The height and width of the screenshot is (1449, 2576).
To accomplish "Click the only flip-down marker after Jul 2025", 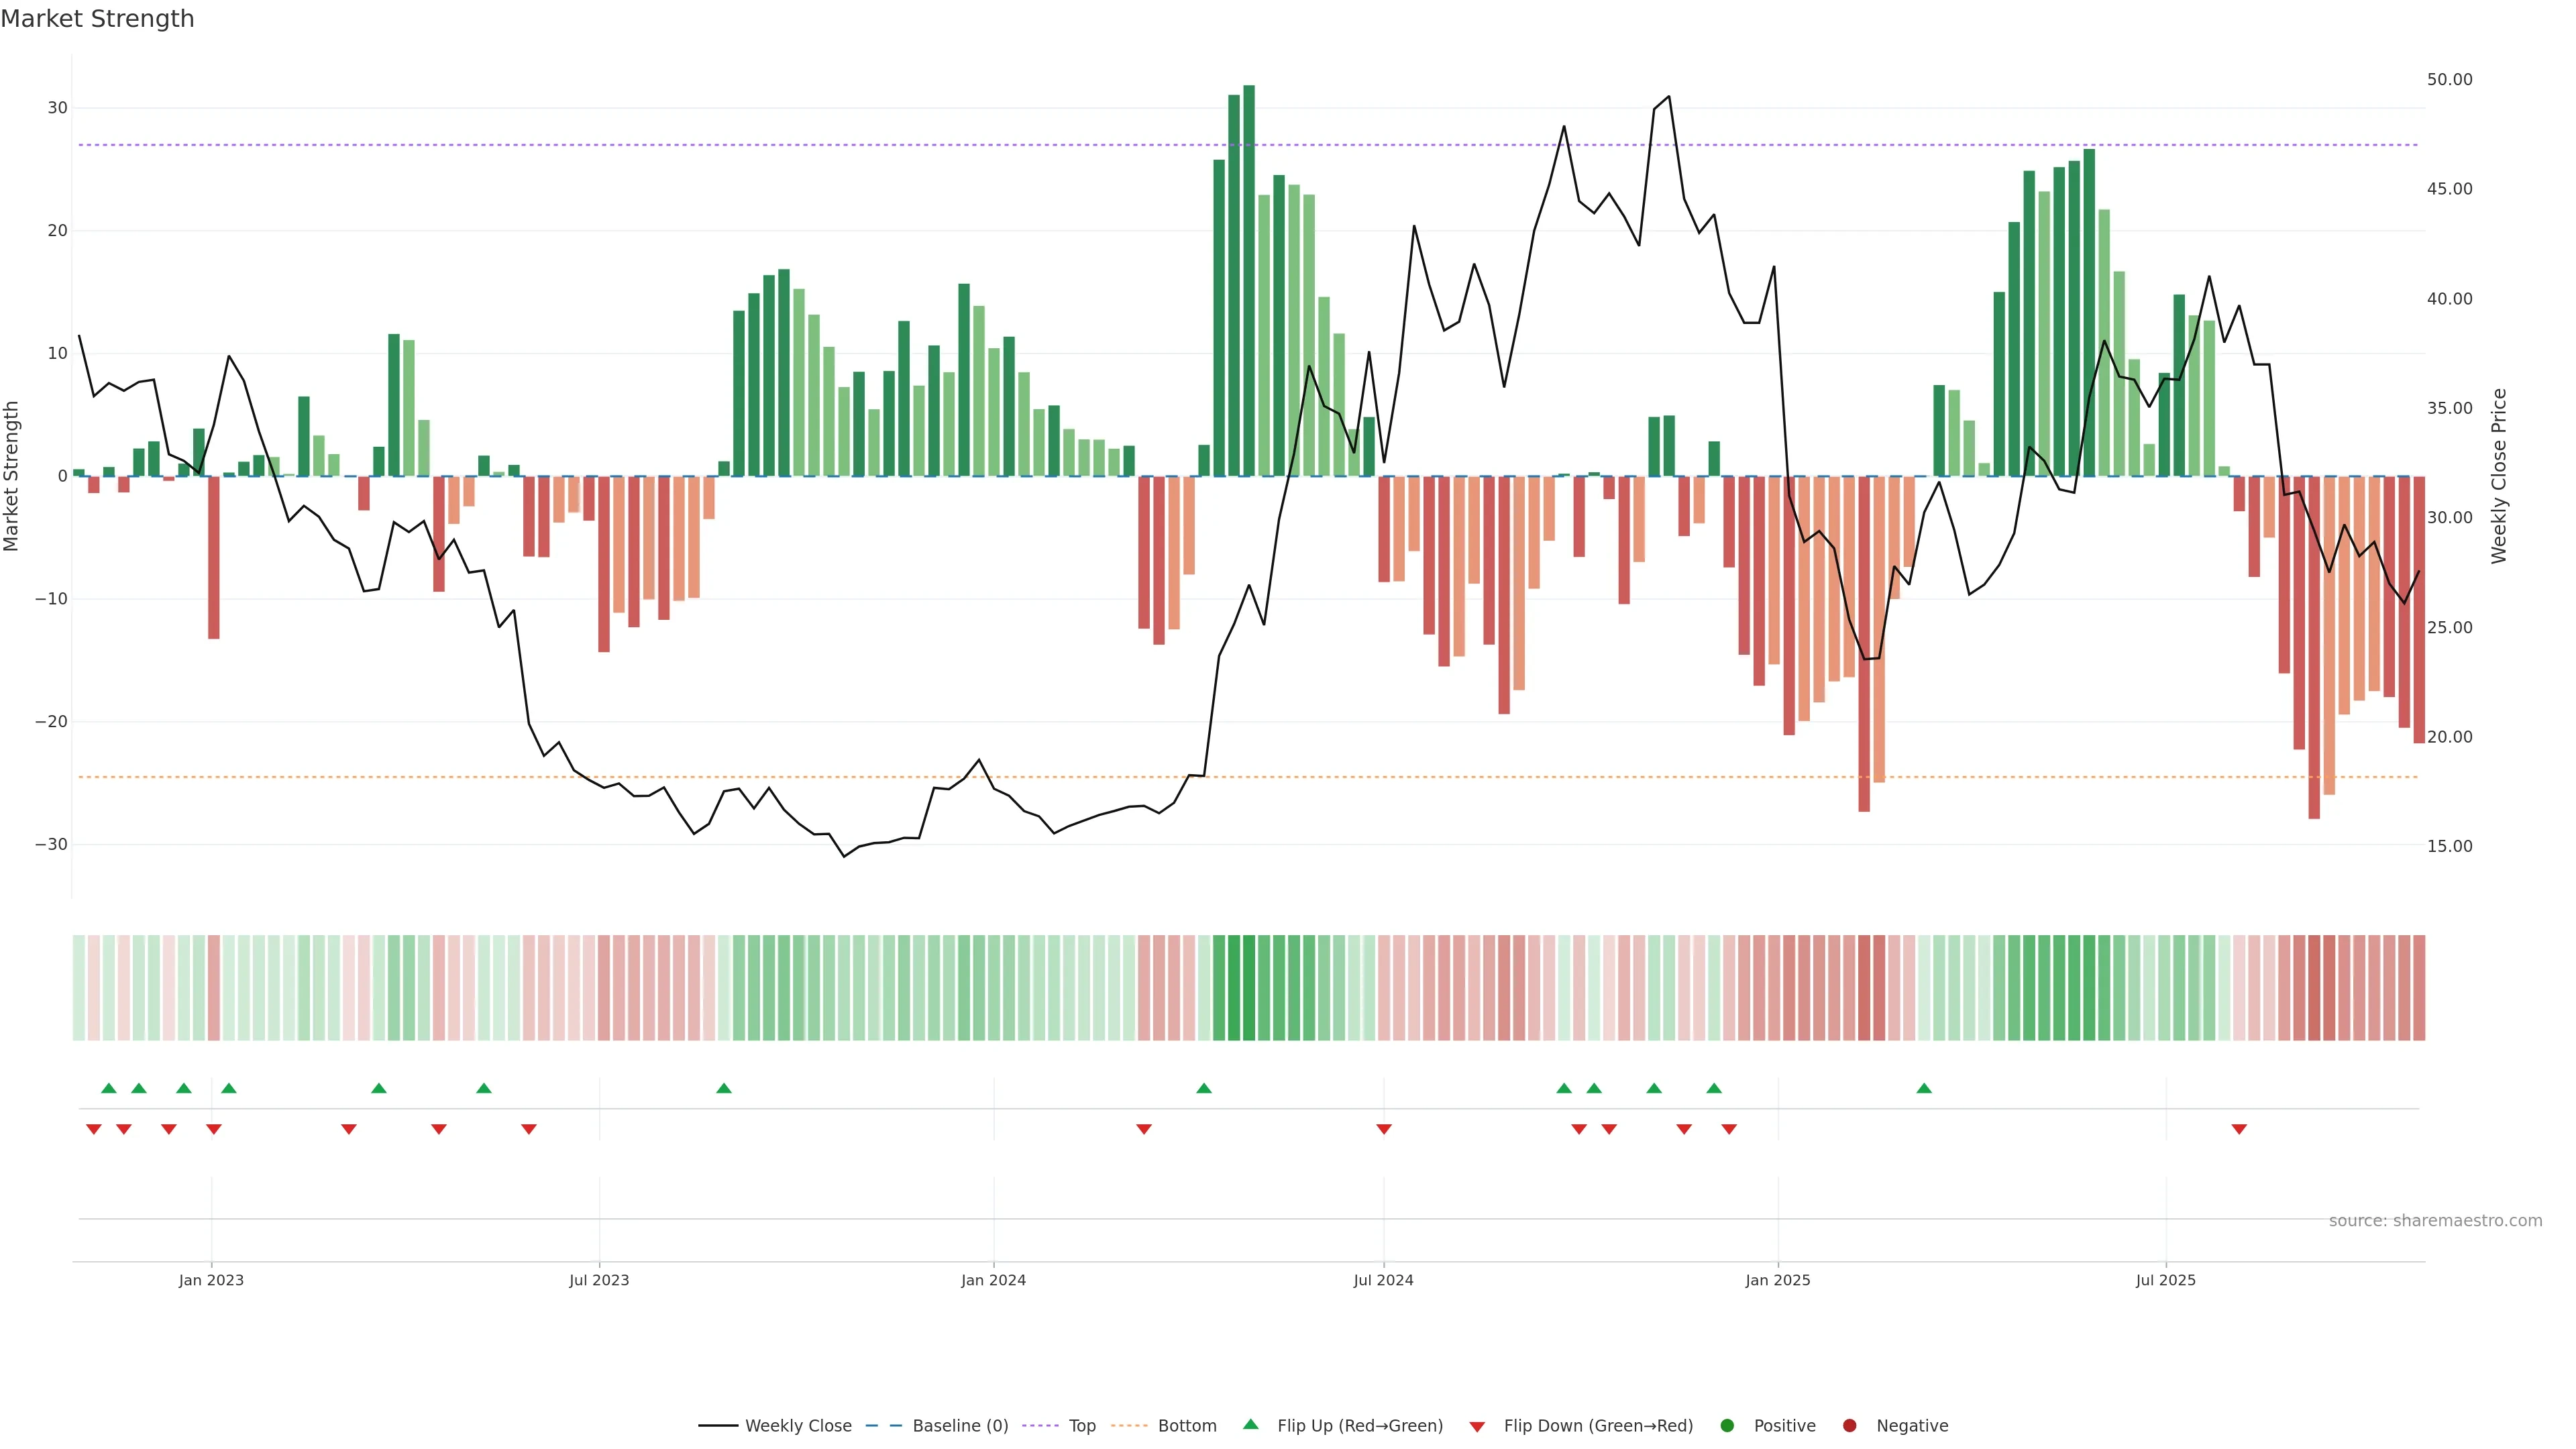I will (x=2239, y=1129).
